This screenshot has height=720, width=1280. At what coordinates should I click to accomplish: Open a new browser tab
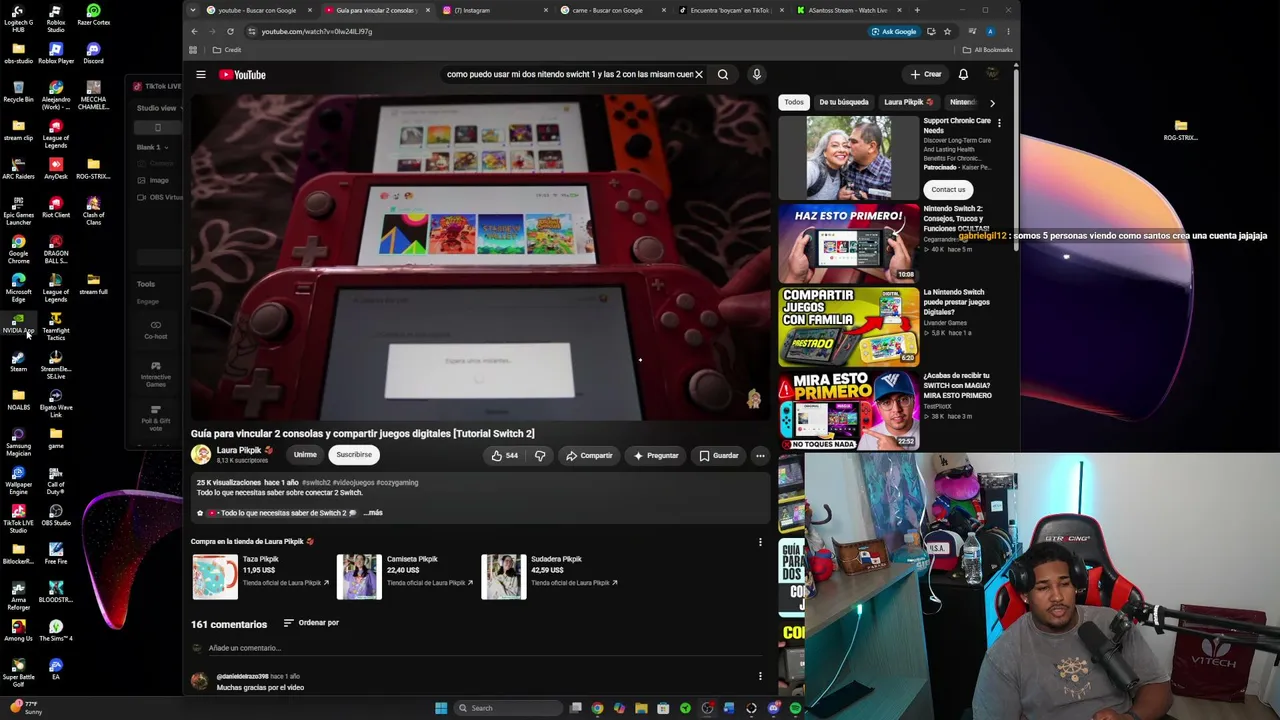click(x=917, y=10)
